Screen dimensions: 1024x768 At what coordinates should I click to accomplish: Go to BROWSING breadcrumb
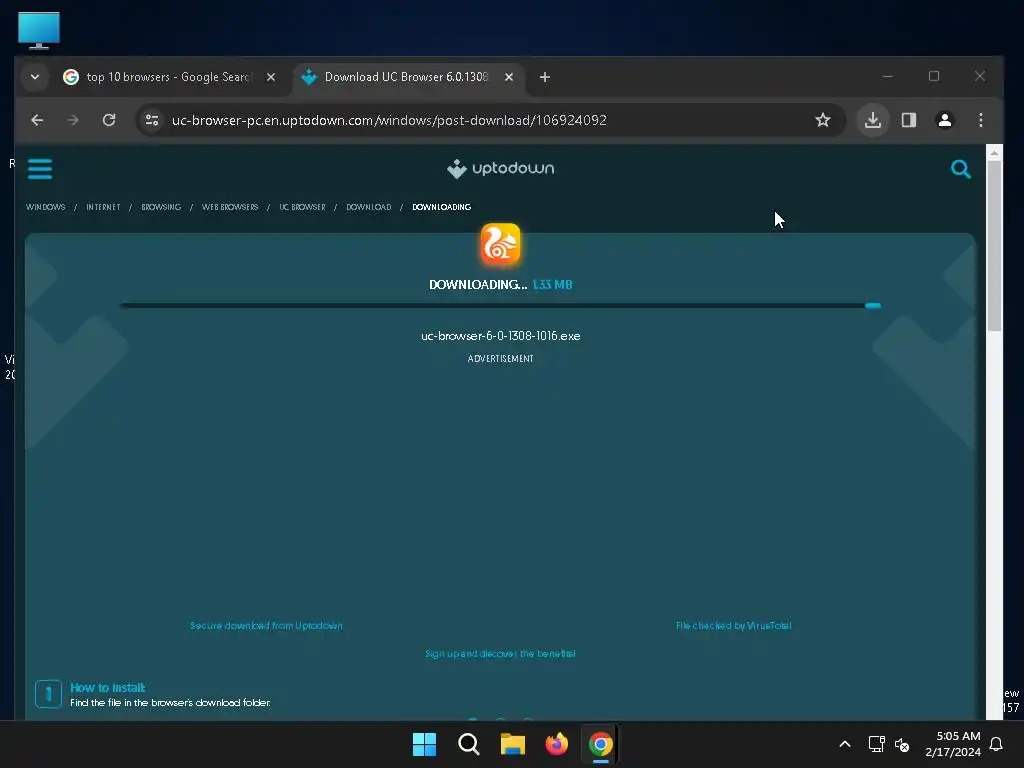tap(161, 207)
